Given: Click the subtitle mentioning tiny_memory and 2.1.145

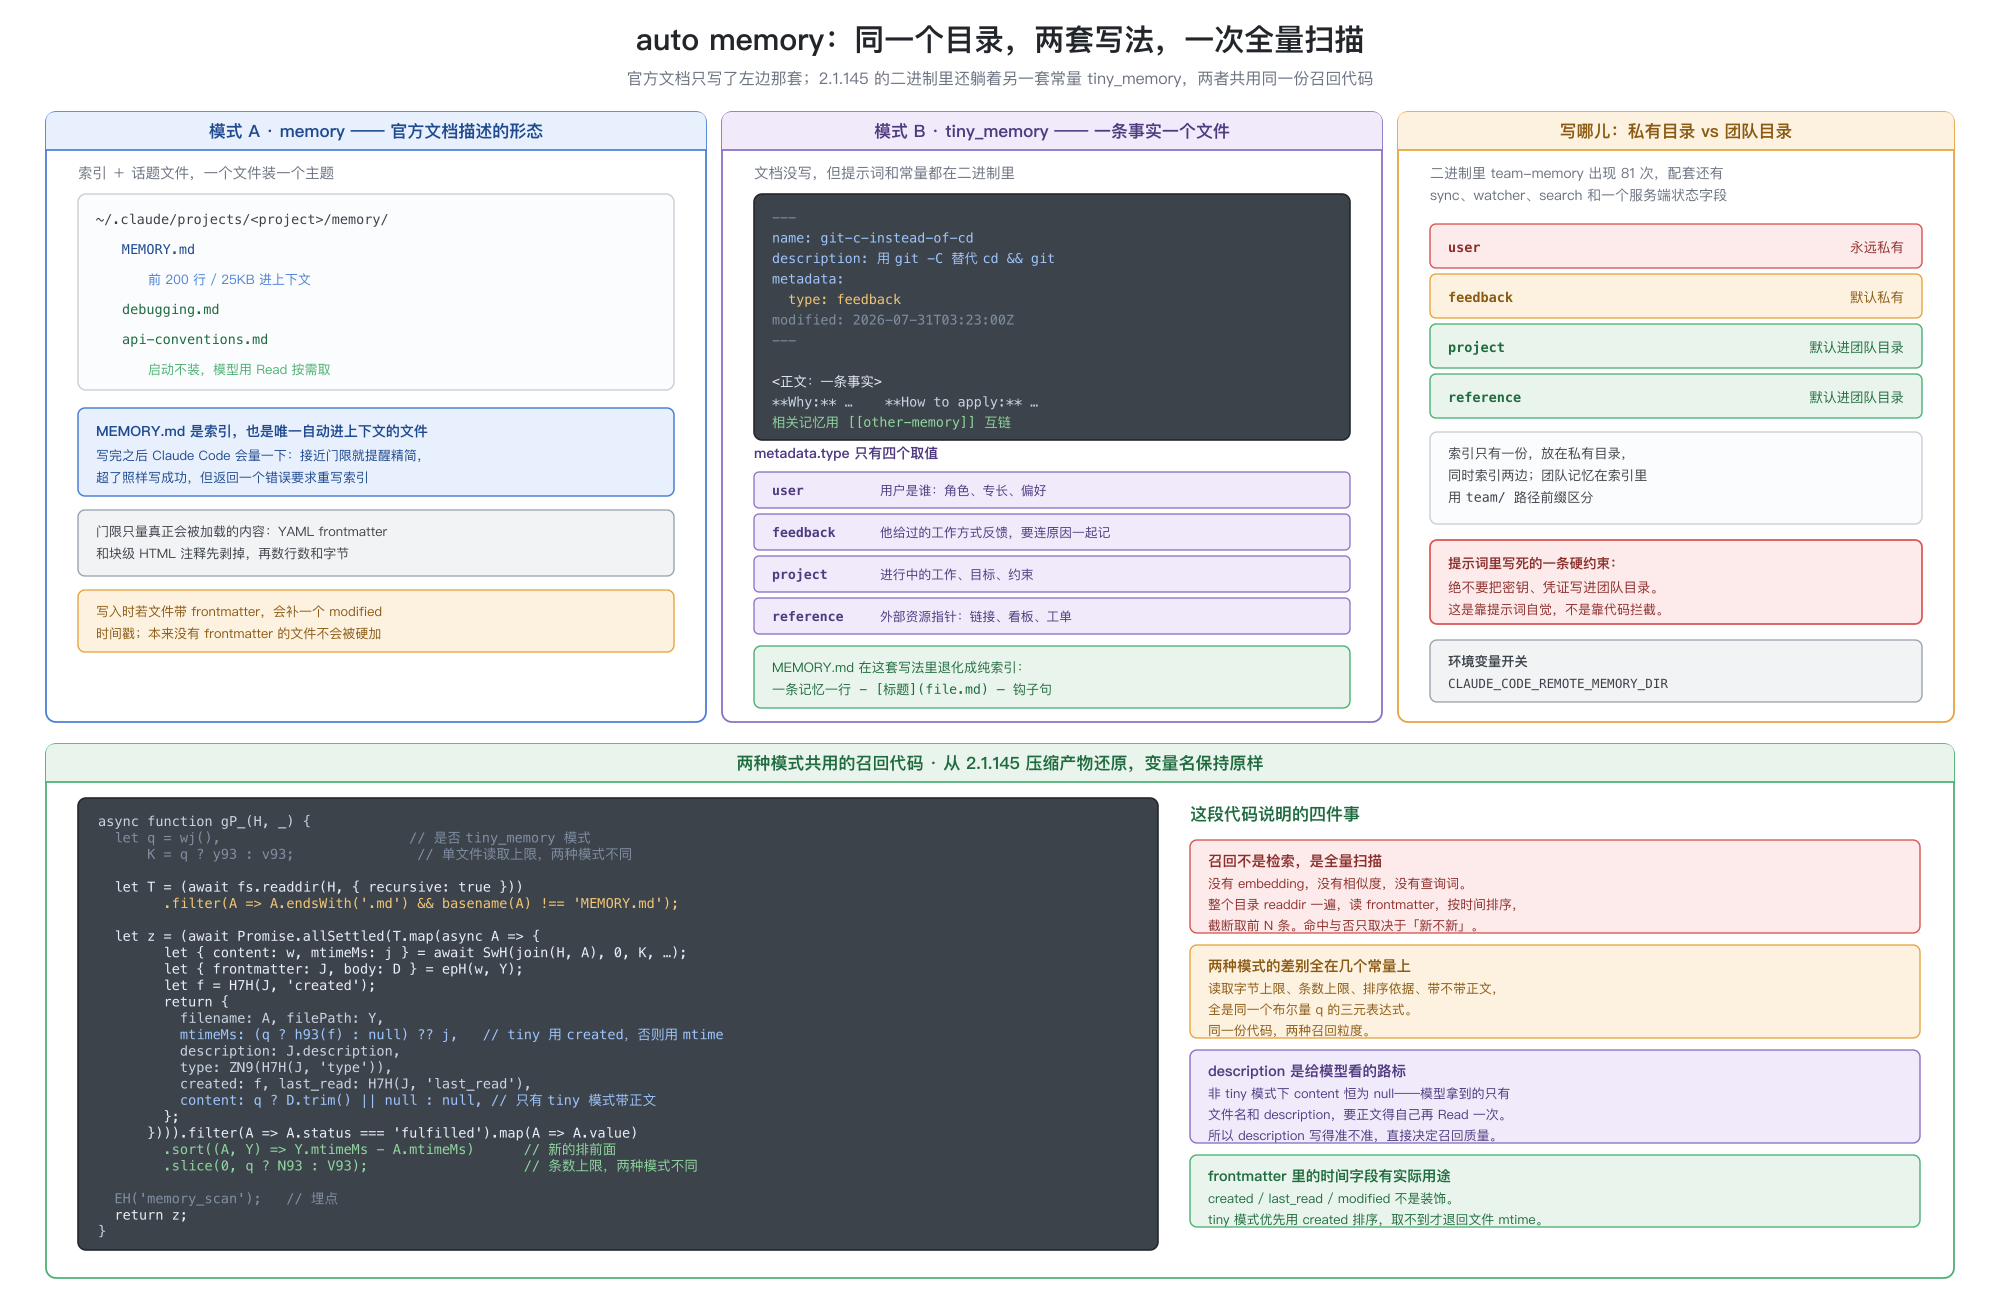Looking at the screenshot, I should pos(1000,78).
